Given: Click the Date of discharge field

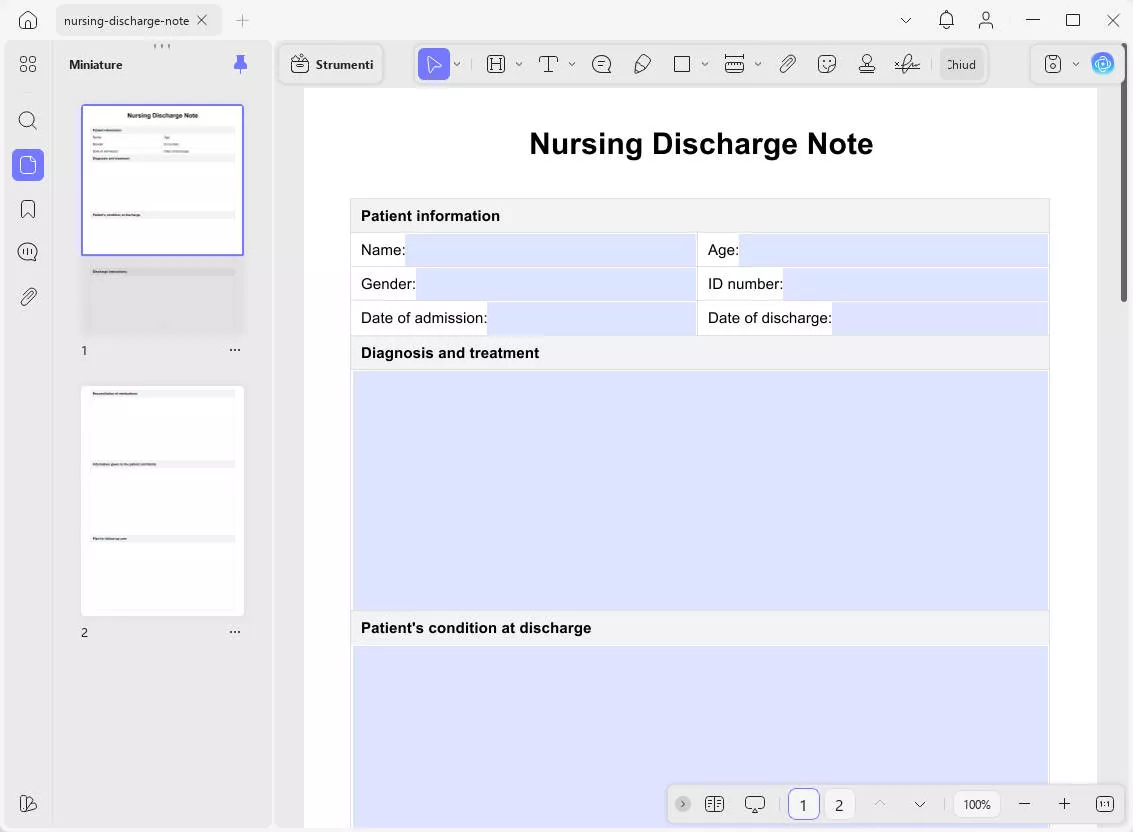Looking at the screenshot, I should click(x=940, y=318).
